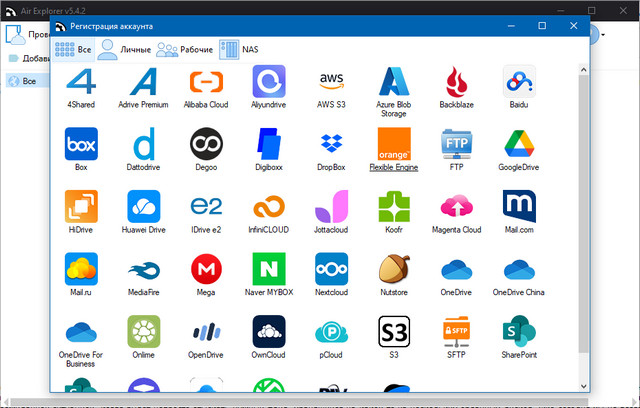Select the FTP connection icon
Image resolution: width=640 pixels, height=408 pixels.
(x=456, y=144)
